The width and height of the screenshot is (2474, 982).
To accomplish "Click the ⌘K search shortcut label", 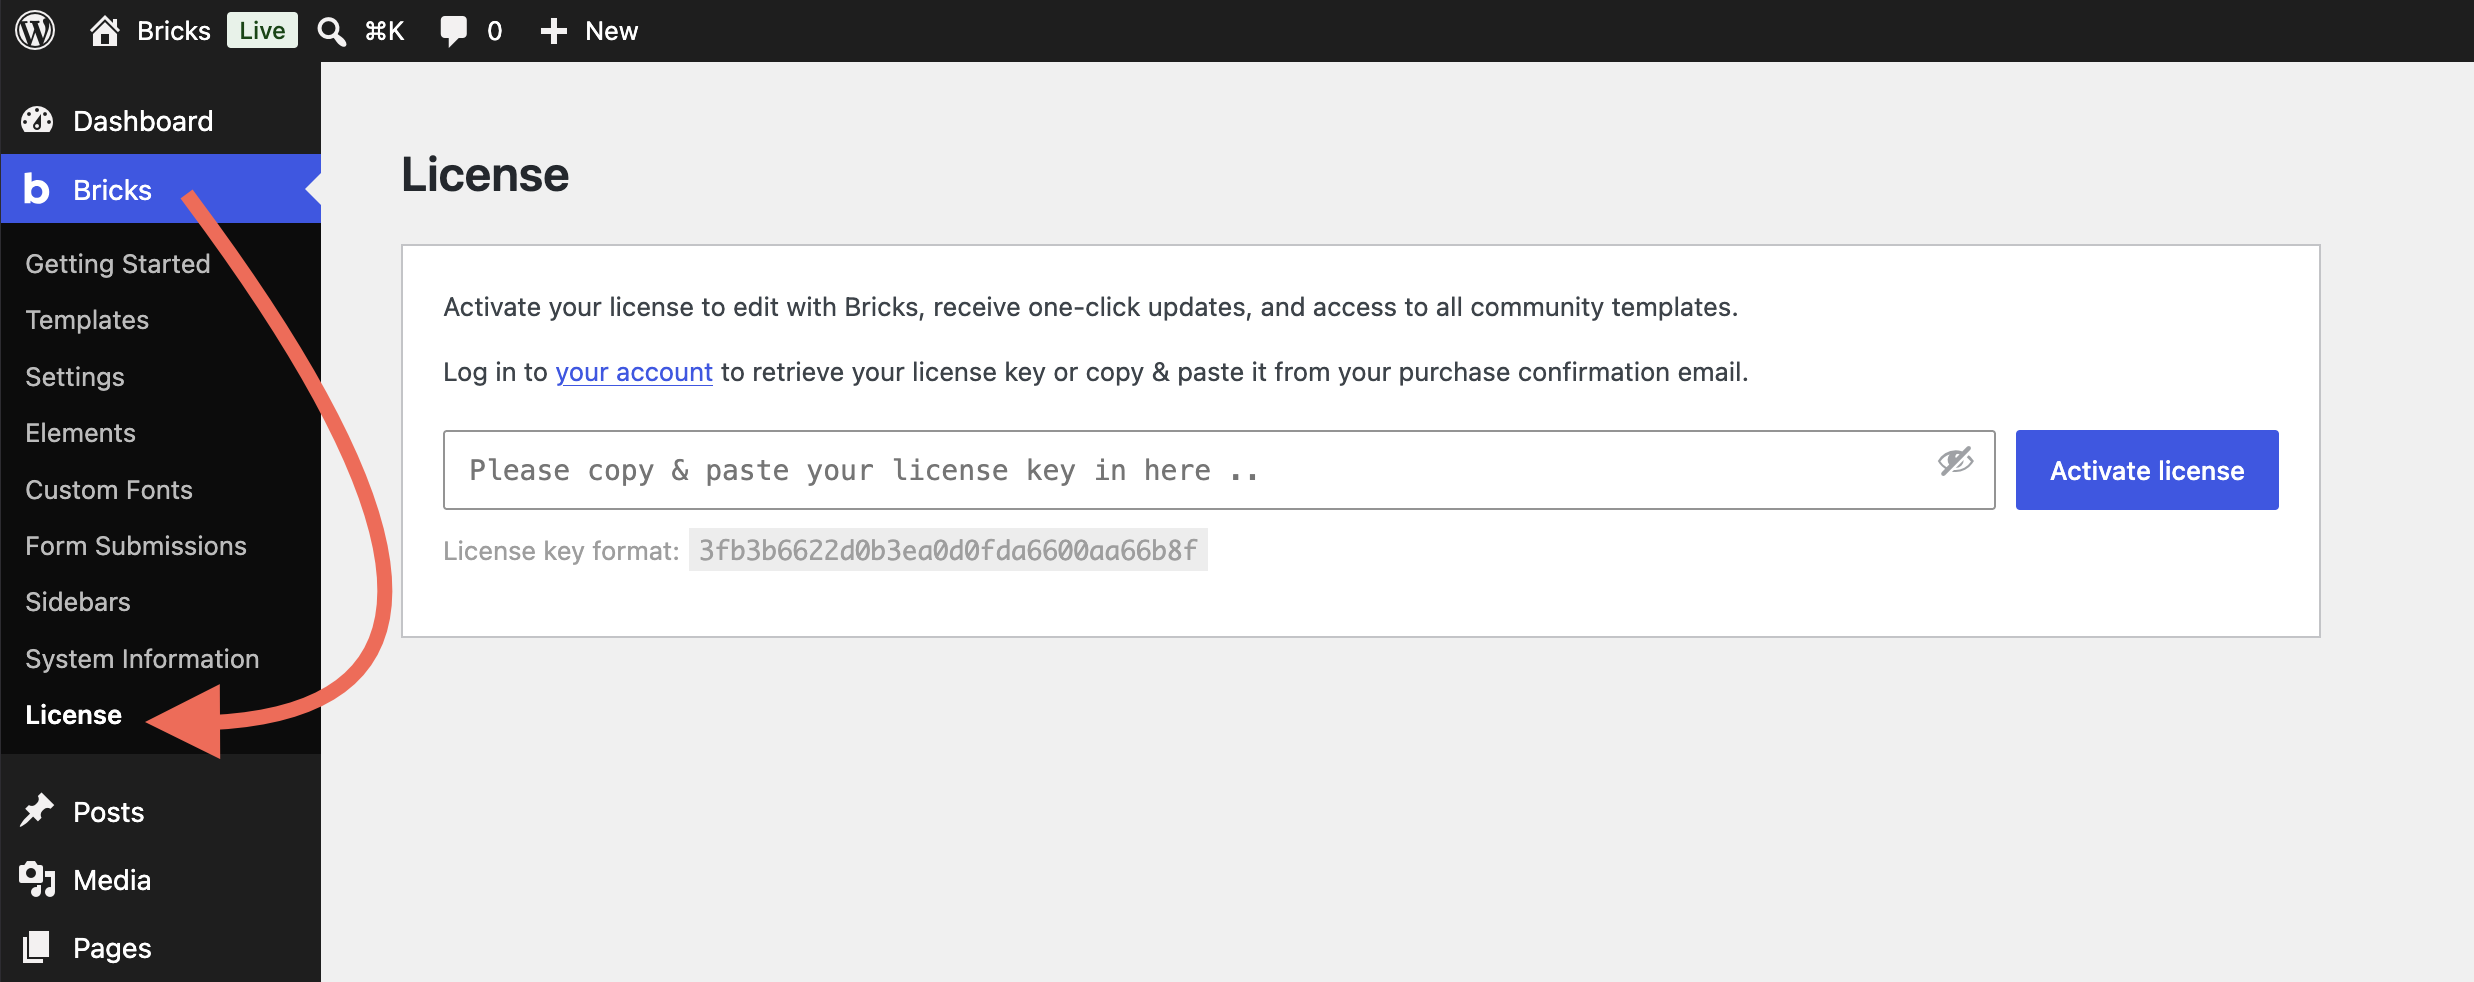I will [385, 31].
